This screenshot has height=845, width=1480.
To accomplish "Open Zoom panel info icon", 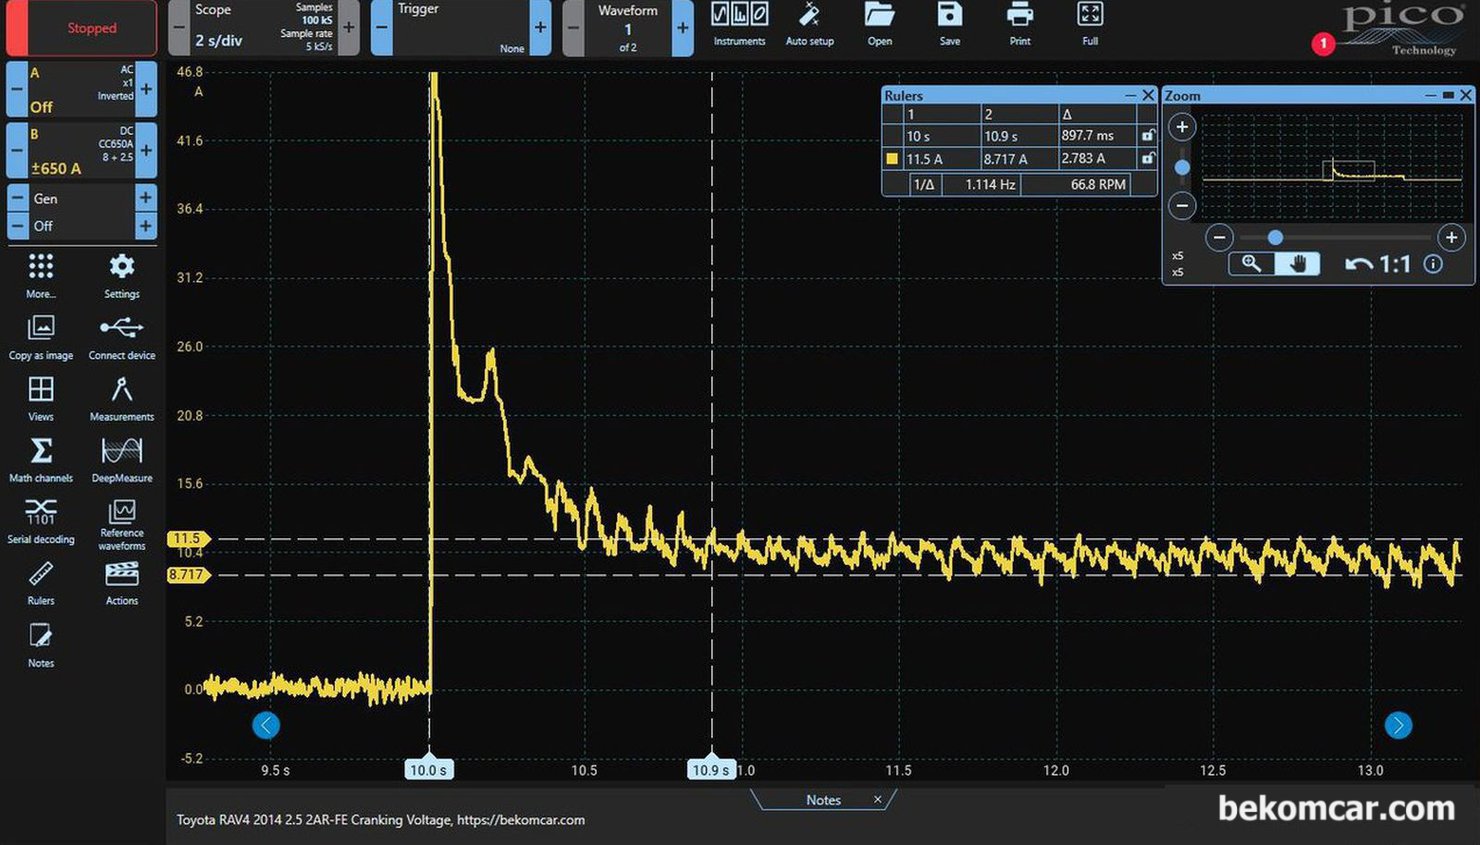I will tap(1433, 264).
